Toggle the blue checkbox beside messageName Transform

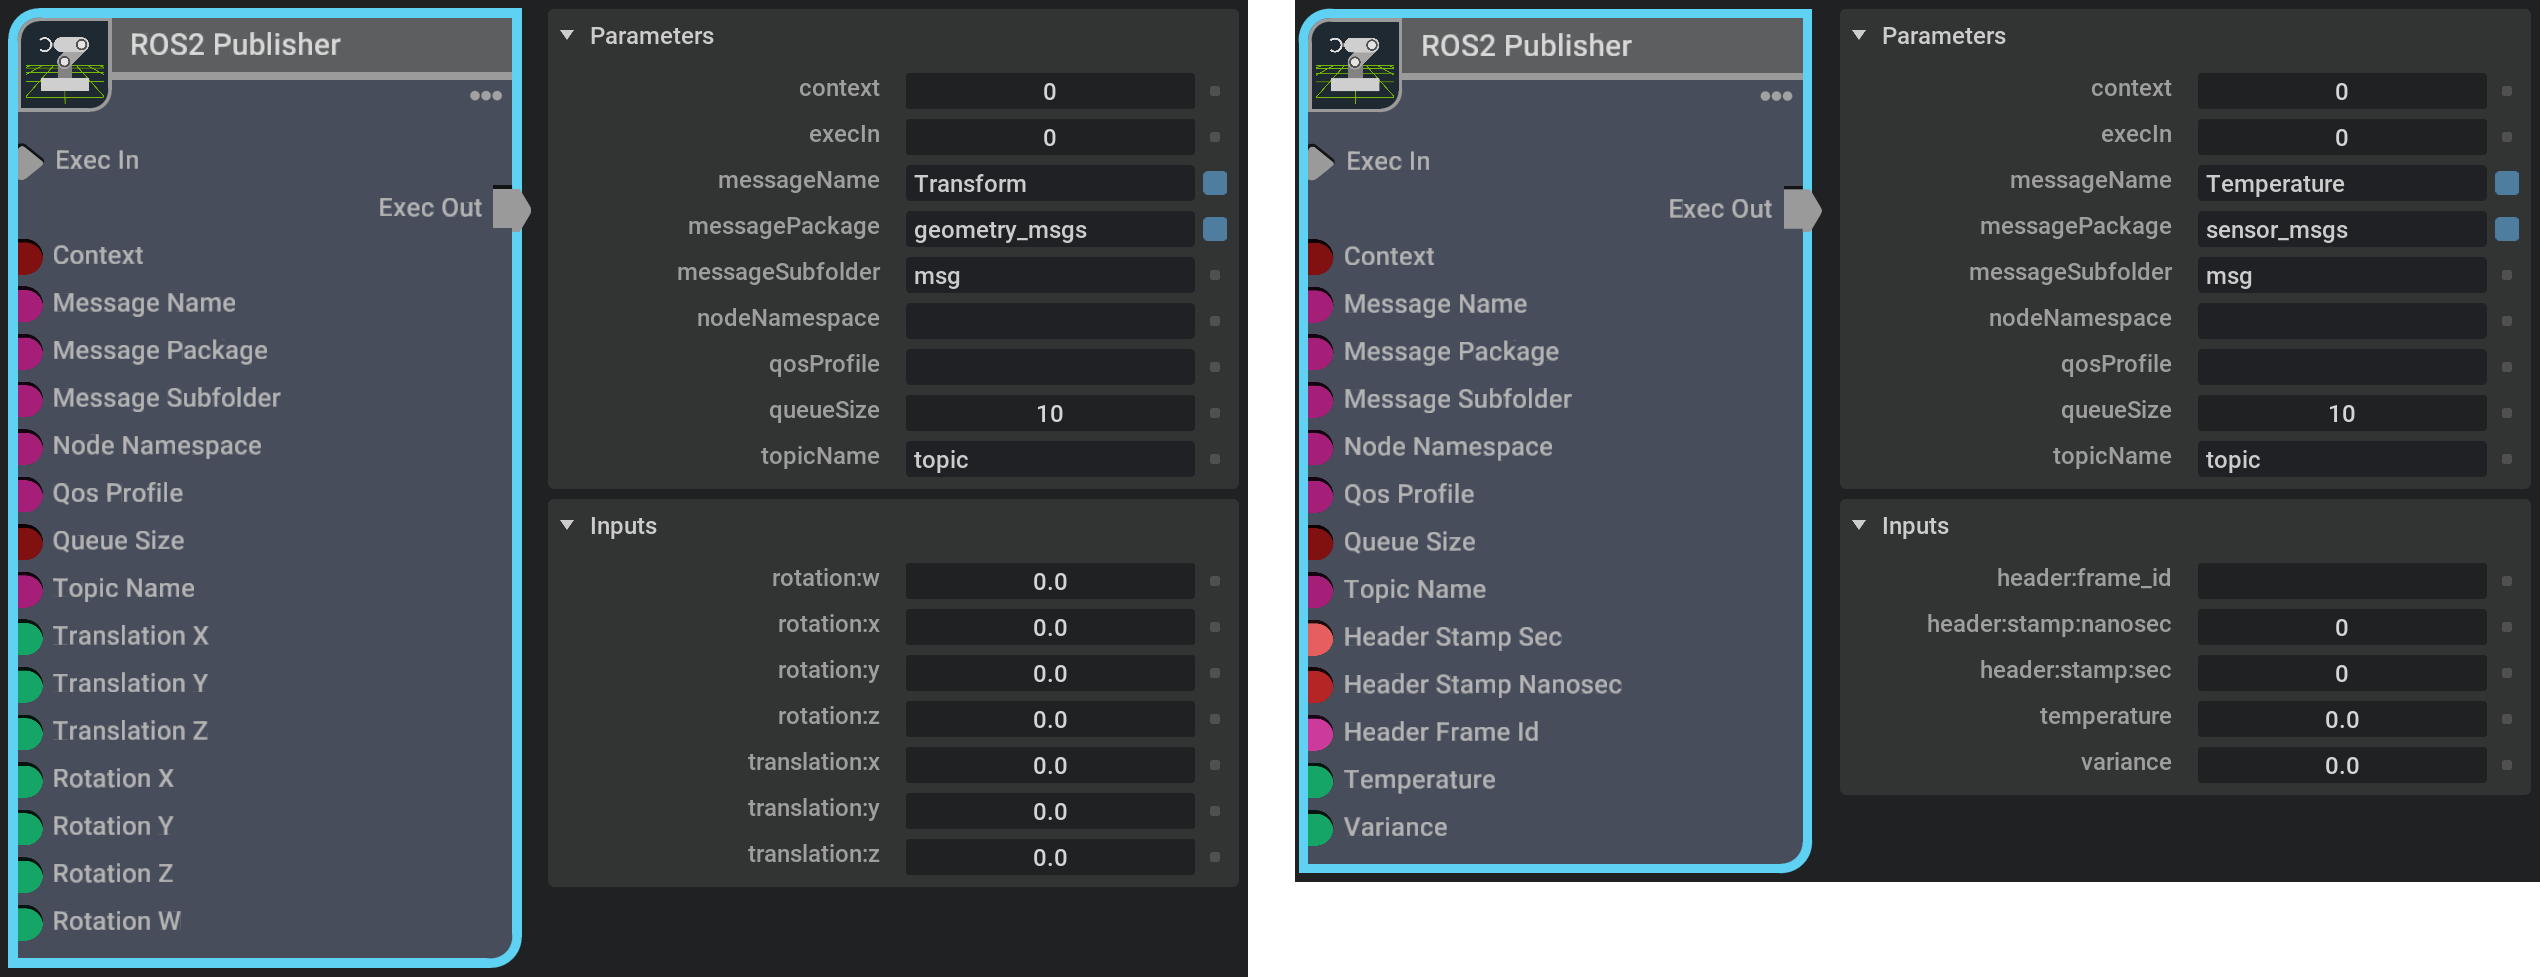coord(1215,183)
